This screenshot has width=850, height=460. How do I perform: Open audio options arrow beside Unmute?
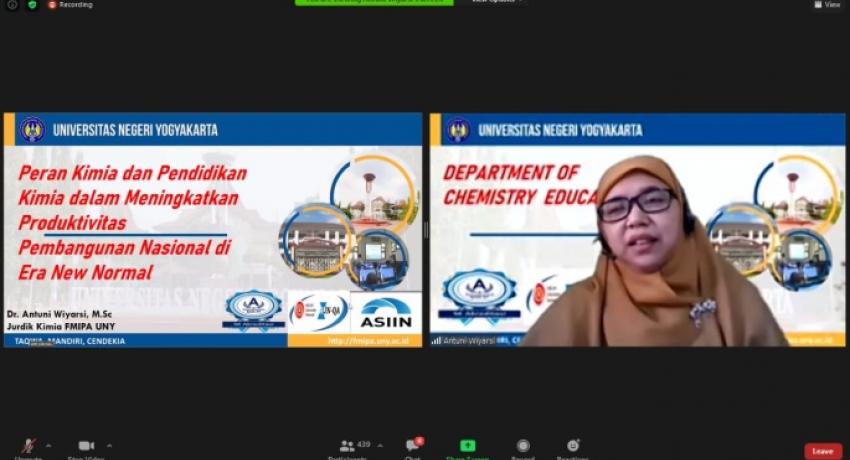click(49, 446)
